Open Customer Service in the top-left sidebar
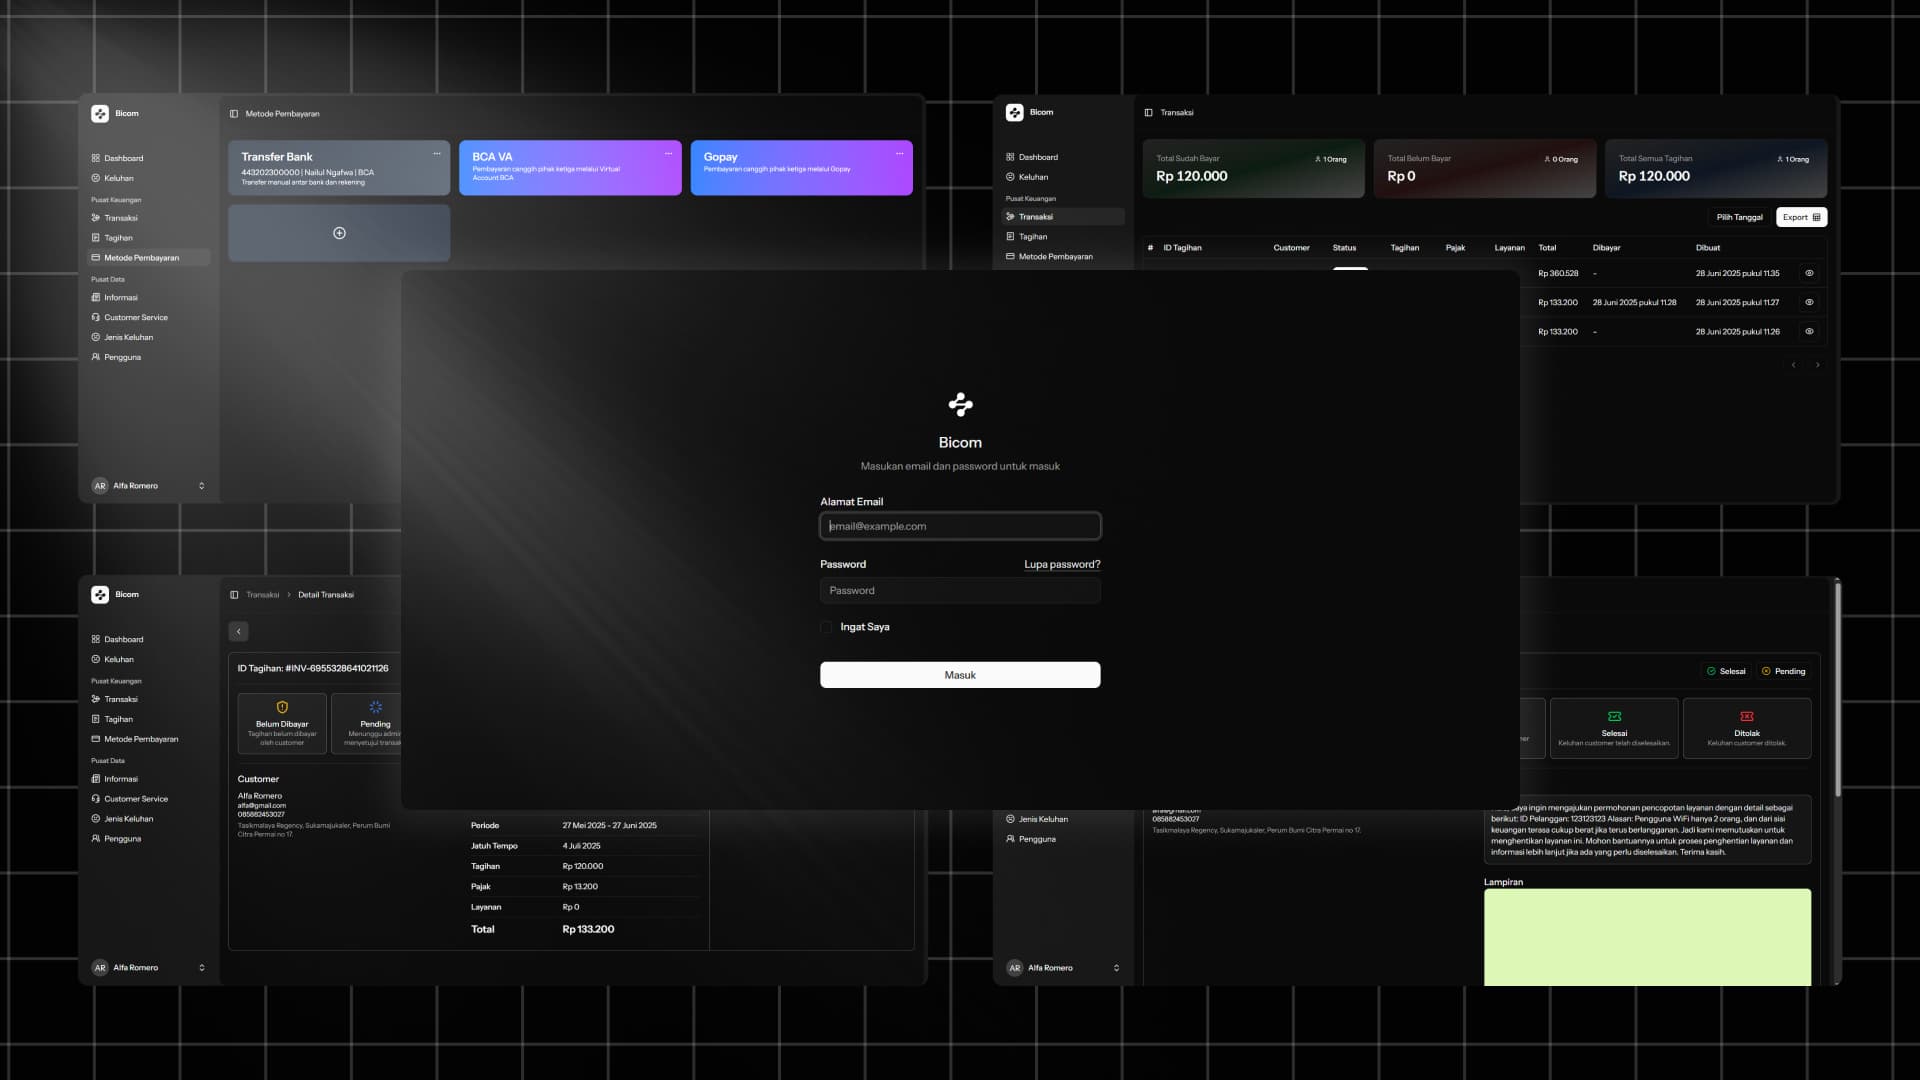 tap(136, 317)
